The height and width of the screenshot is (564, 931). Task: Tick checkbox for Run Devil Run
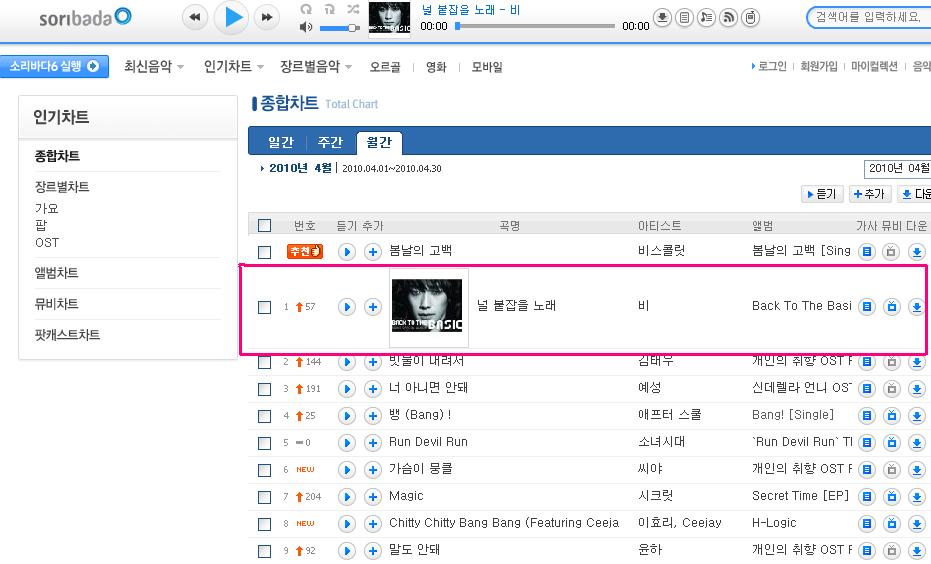pos(265,443)
